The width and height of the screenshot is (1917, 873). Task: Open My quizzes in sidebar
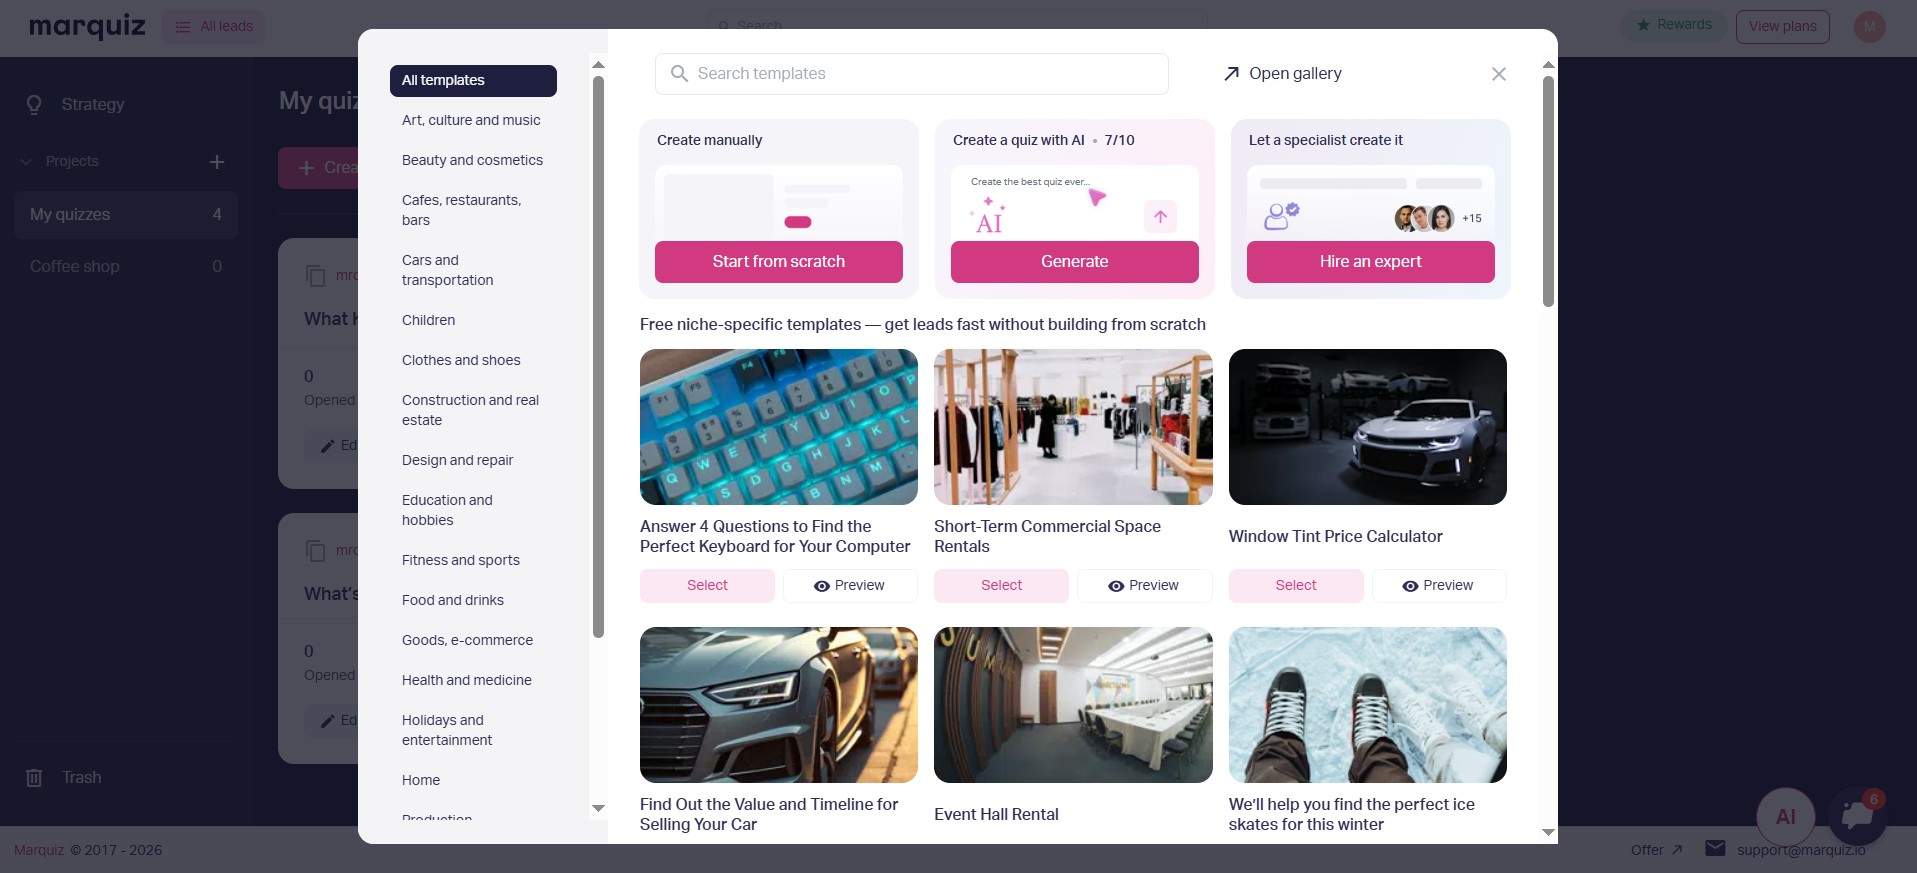pyautogui.click(x=126, y=215)
